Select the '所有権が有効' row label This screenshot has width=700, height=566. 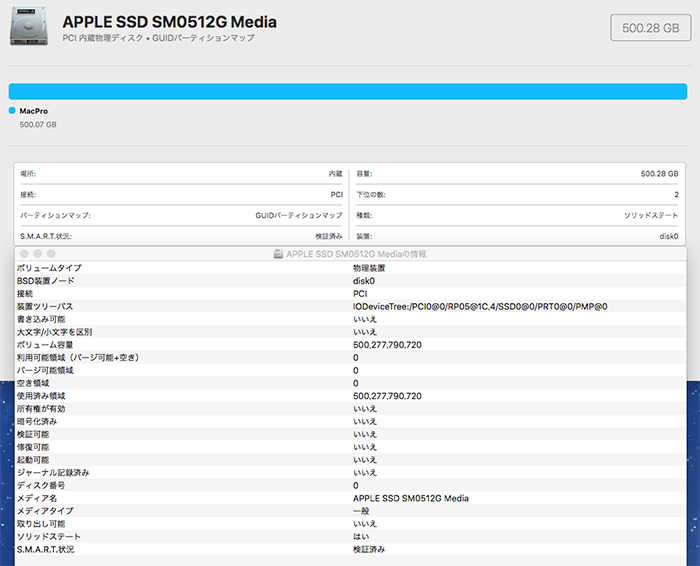pos(41,408)
